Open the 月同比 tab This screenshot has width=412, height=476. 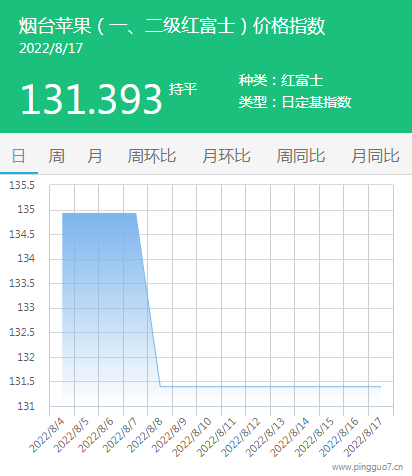(375, 156)
